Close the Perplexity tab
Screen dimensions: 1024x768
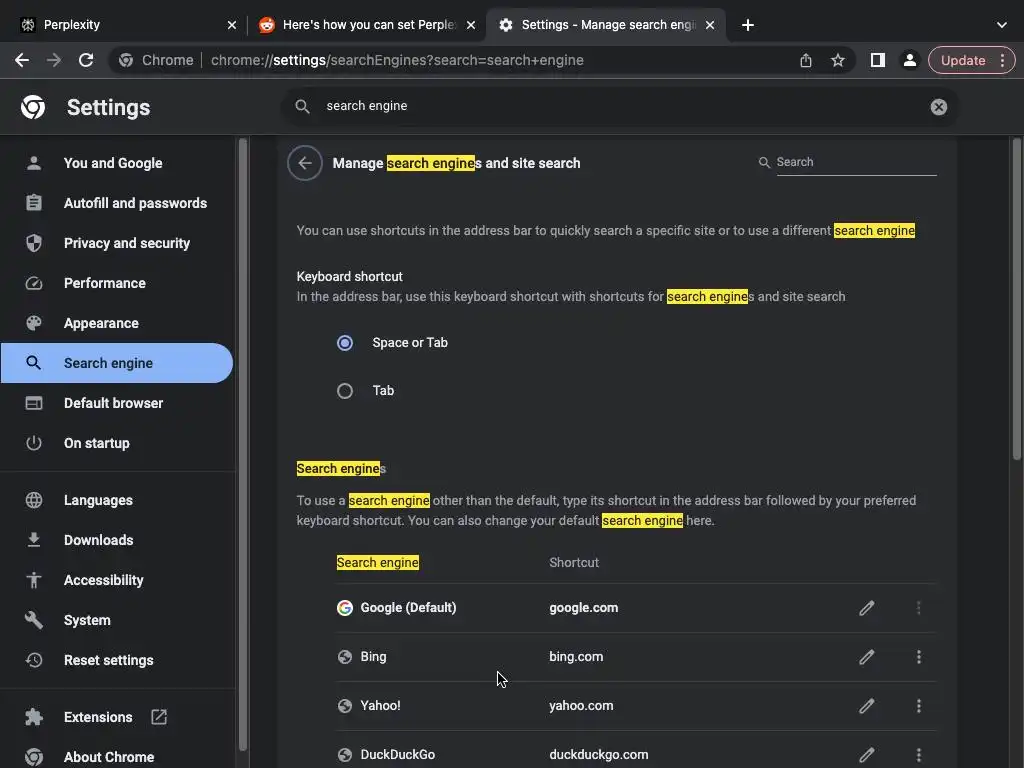pos(231,25)
